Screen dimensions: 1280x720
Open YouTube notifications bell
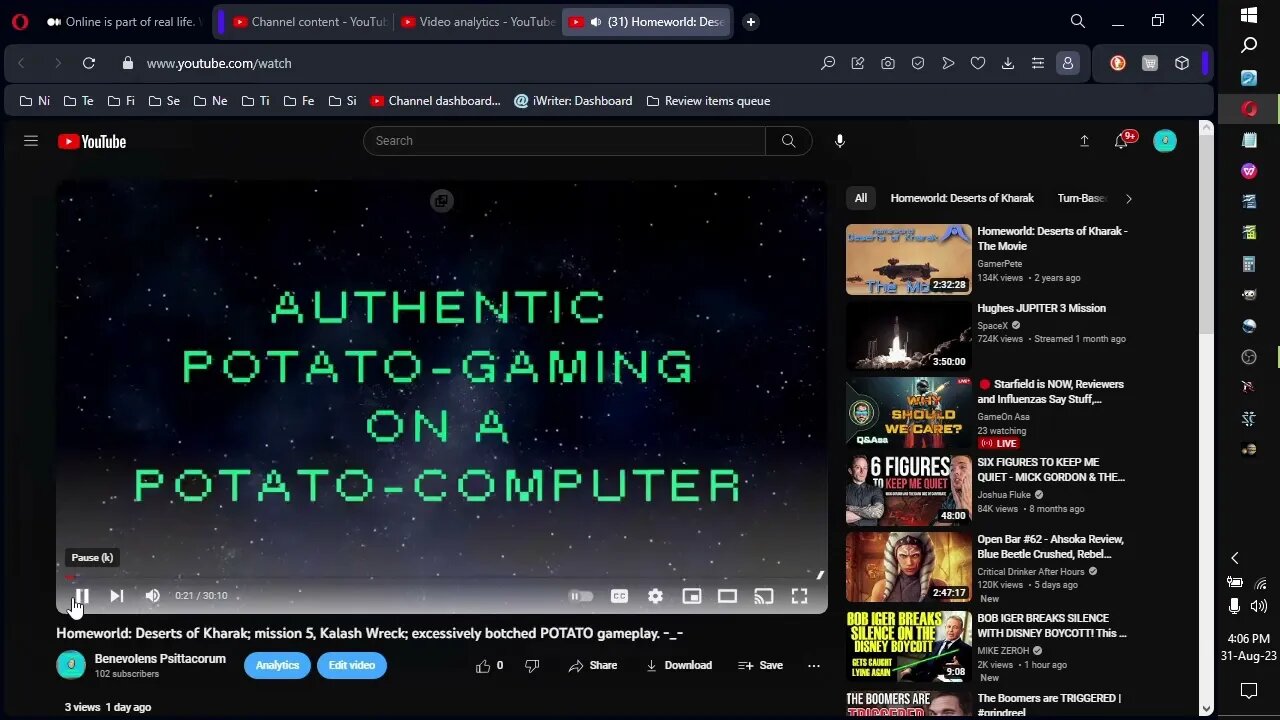pyautogui.click(x=1122, y=141)
